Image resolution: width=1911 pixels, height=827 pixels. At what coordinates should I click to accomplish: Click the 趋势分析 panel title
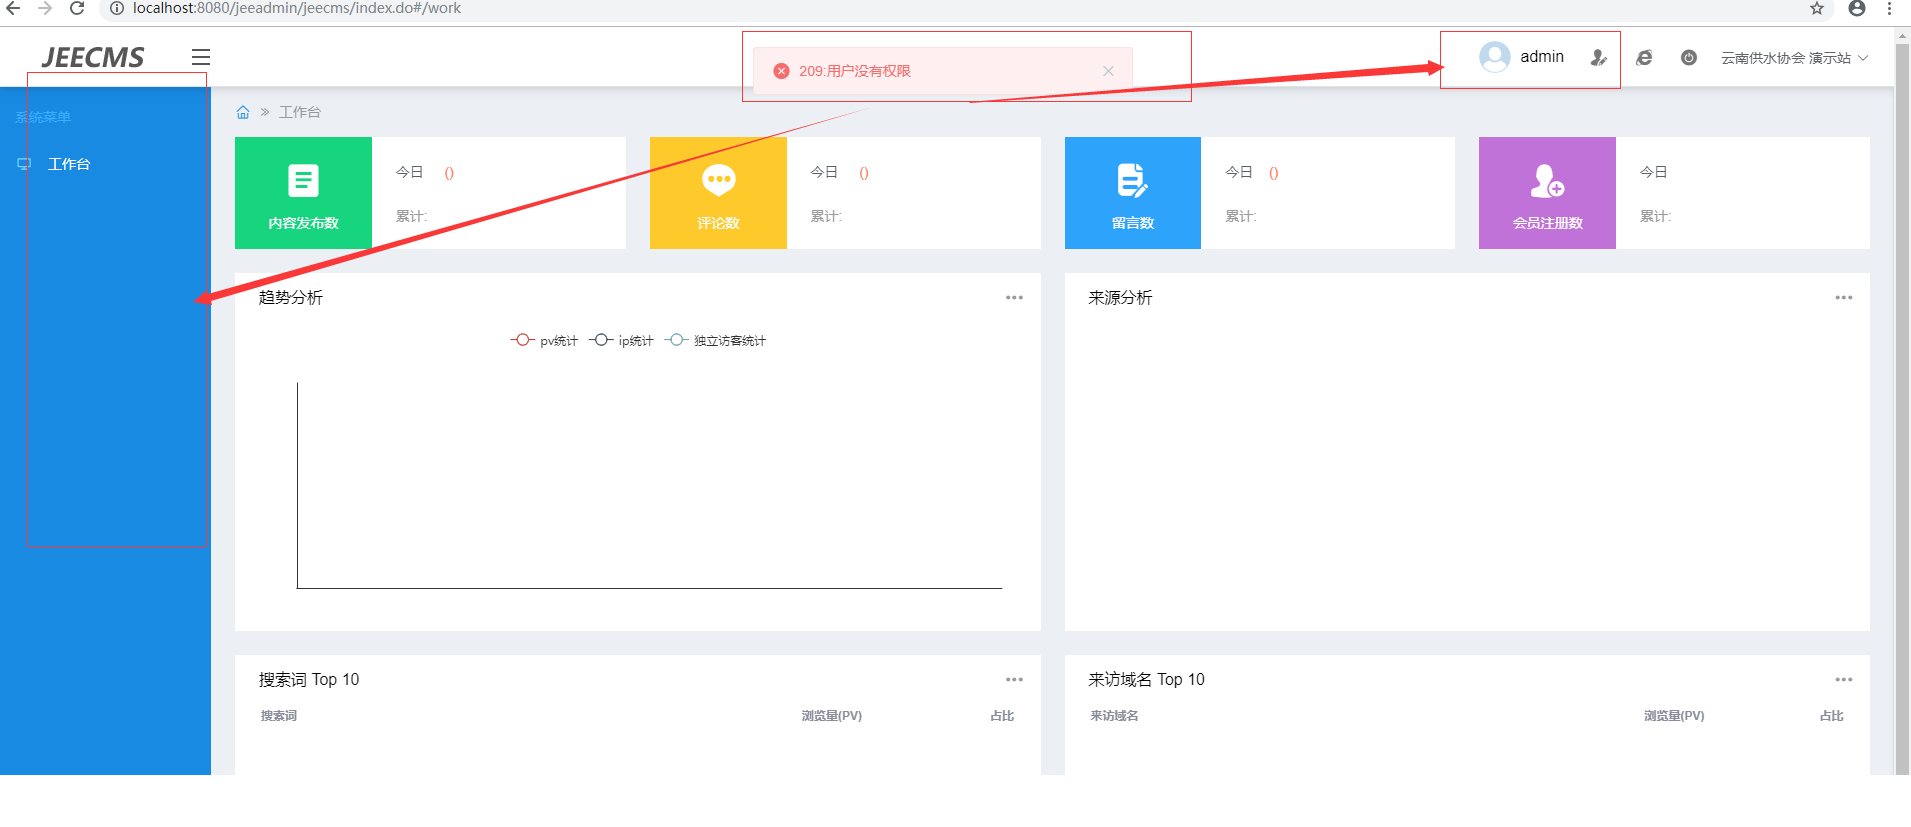(x=291, y=298)
